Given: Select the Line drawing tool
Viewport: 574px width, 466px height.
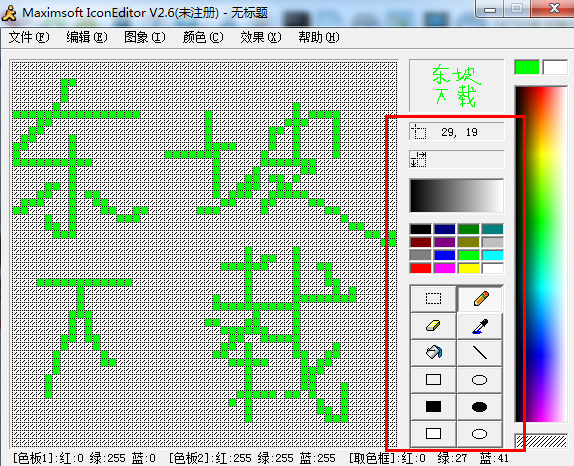Looking at the screenshot, I should pyautogui.click(x=480, y=353).
